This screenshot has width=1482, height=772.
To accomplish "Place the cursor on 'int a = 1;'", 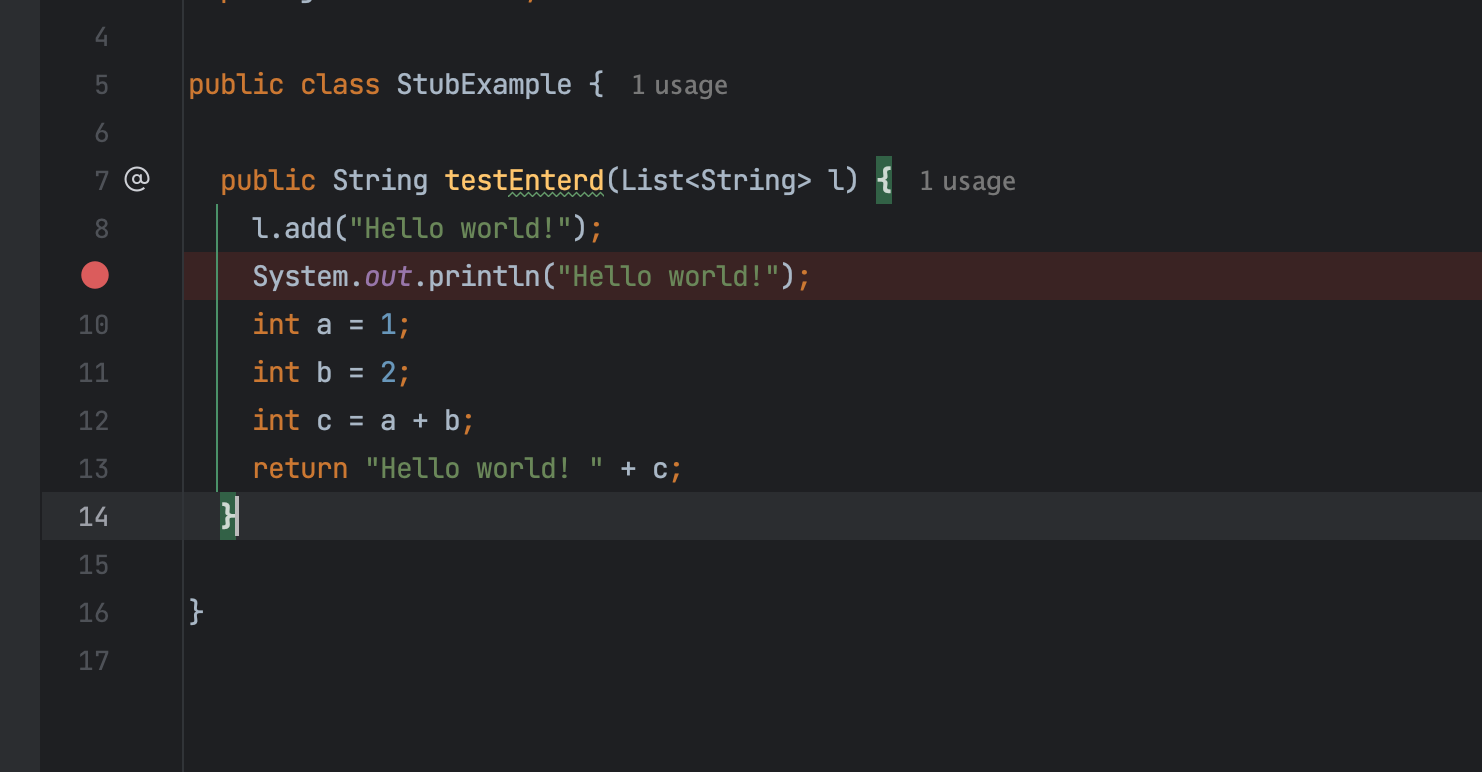I will tap(332, 324).
